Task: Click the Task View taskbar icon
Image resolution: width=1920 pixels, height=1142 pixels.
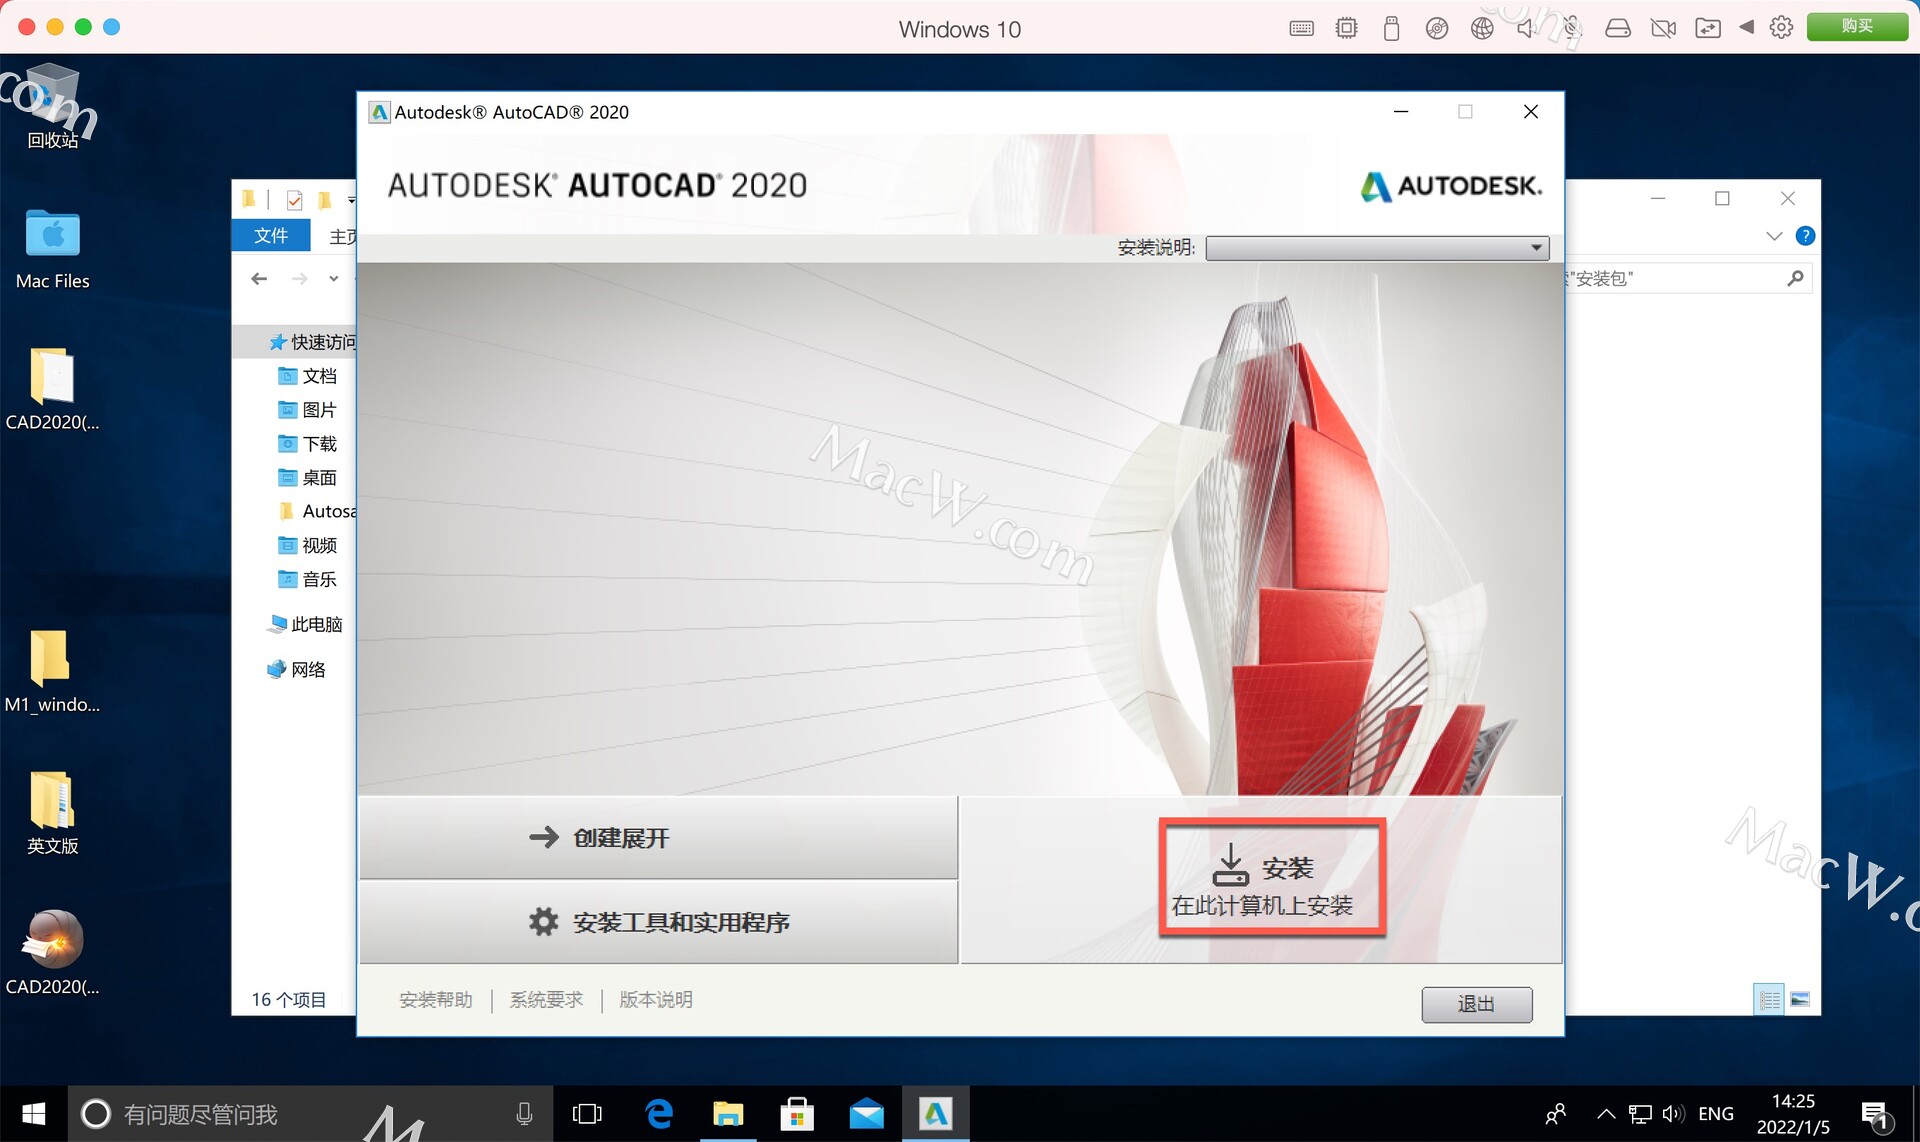Action: pos(587,1113)
